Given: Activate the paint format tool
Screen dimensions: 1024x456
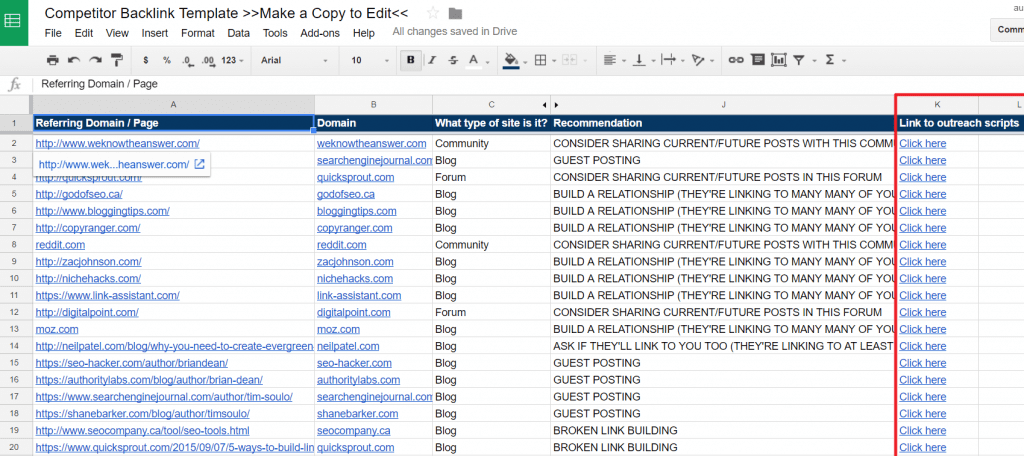Looking at the screenshot, I should click(x=117, y=60).
